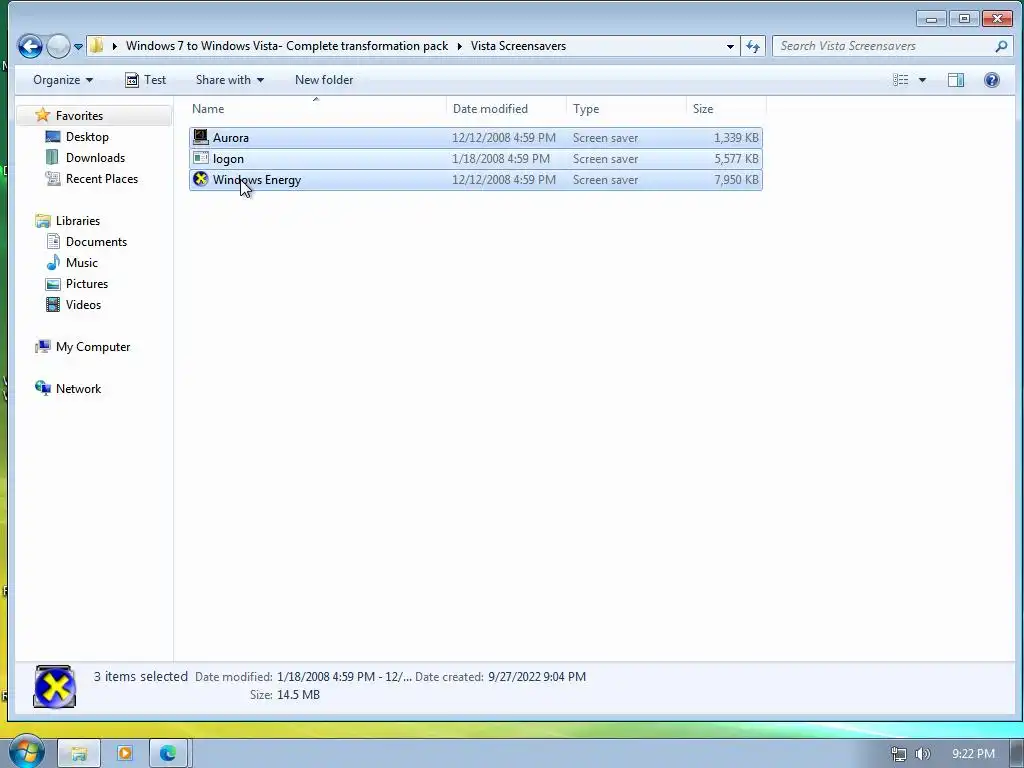
Task: Open My Computer in navigation pane
Action: pyautogui.click(x=93, y=347)
